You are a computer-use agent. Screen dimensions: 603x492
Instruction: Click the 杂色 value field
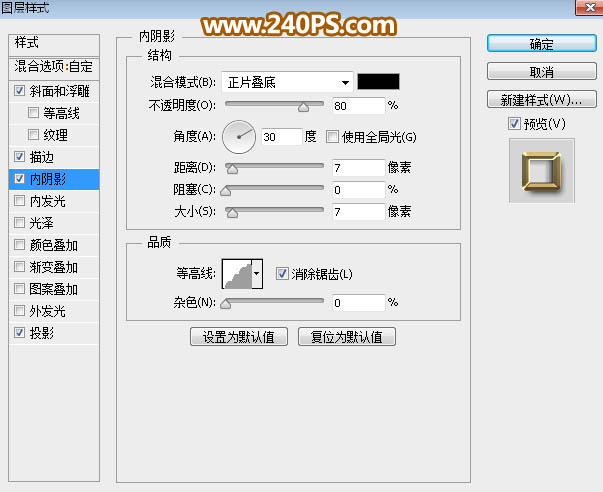(x=358, y=303)
